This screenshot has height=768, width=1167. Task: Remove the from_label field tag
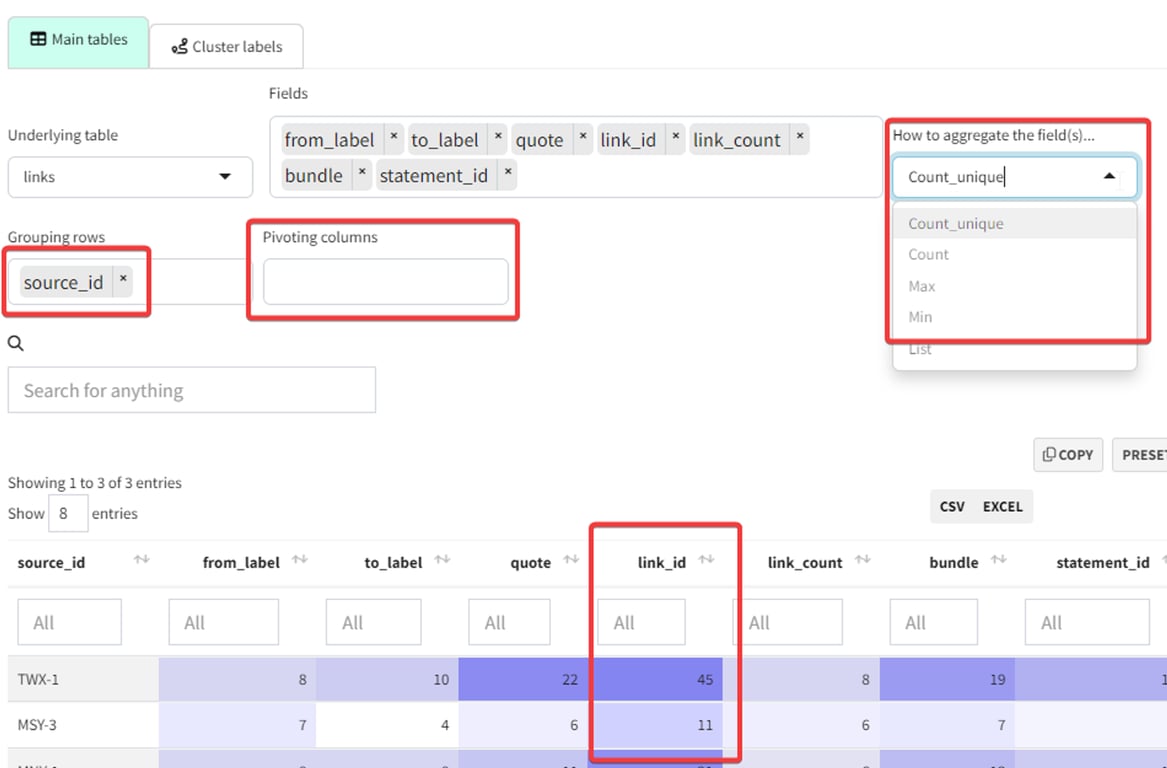[394, 139]
